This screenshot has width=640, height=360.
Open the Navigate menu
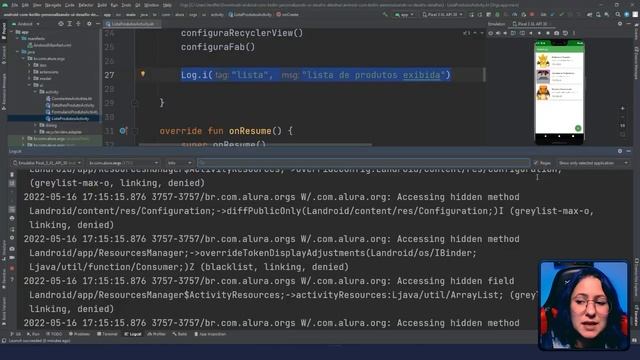coord(53,5)
